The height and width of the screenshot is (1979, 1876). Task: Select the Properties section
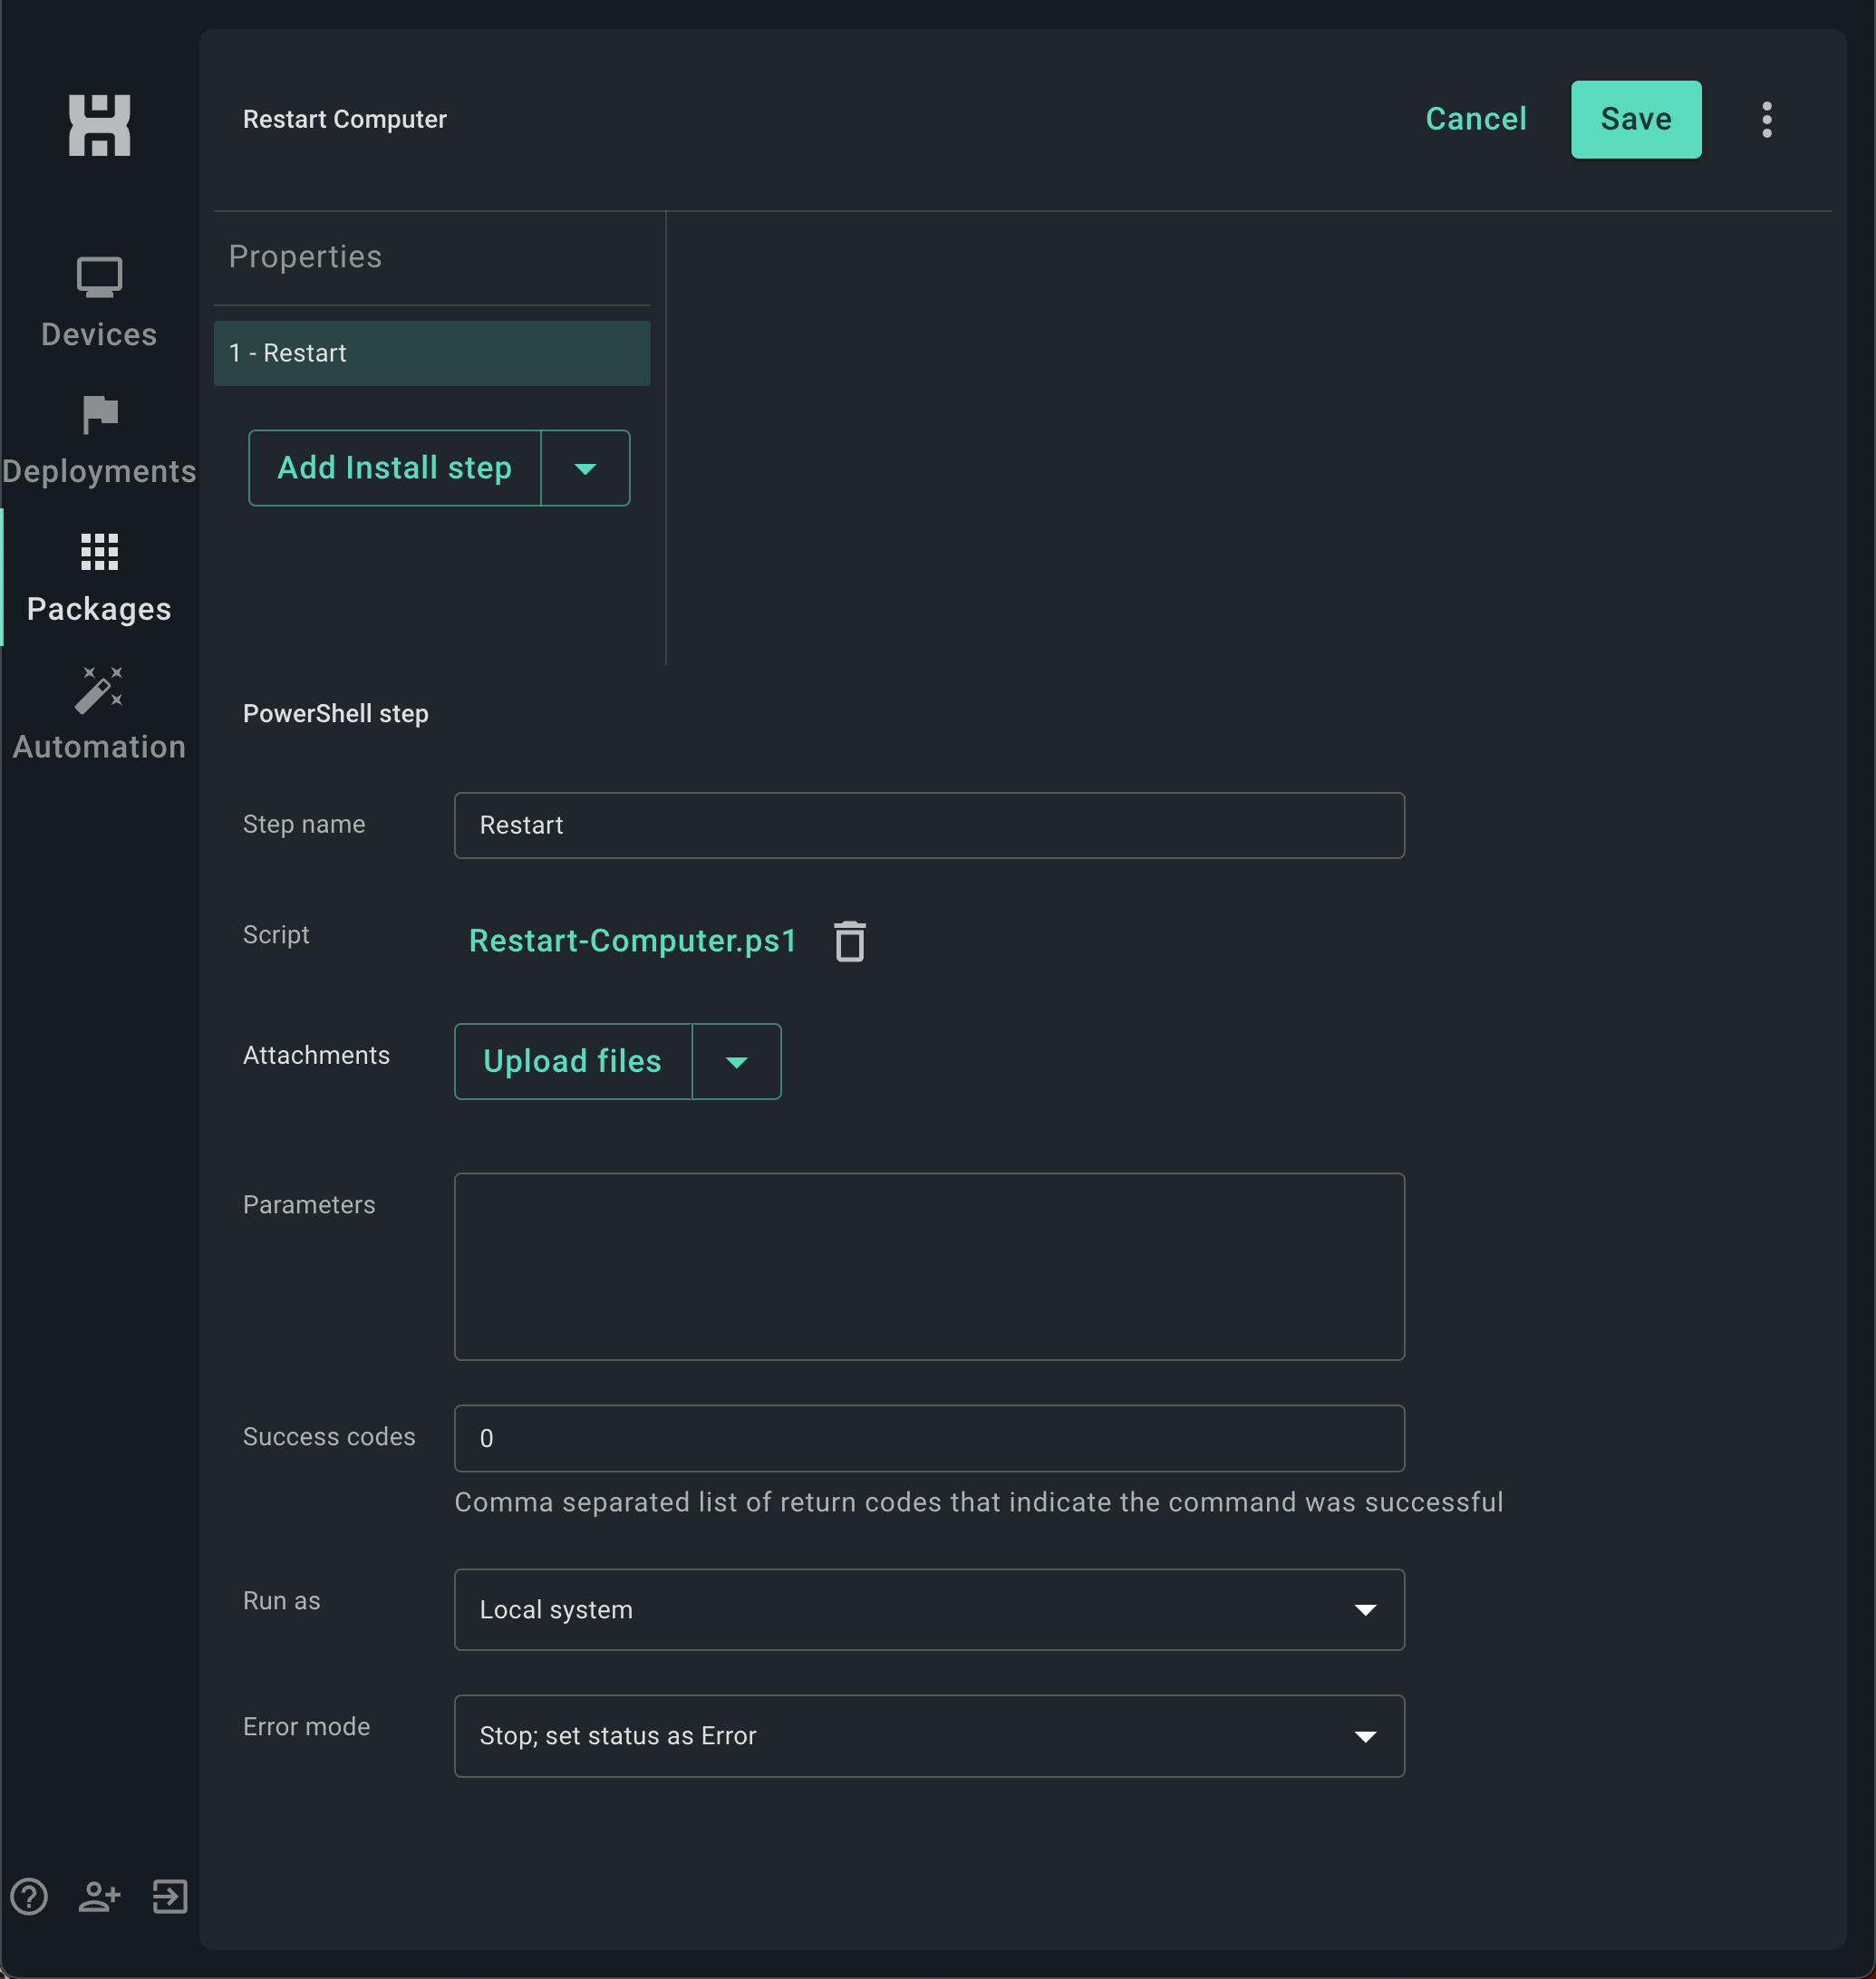305,257
